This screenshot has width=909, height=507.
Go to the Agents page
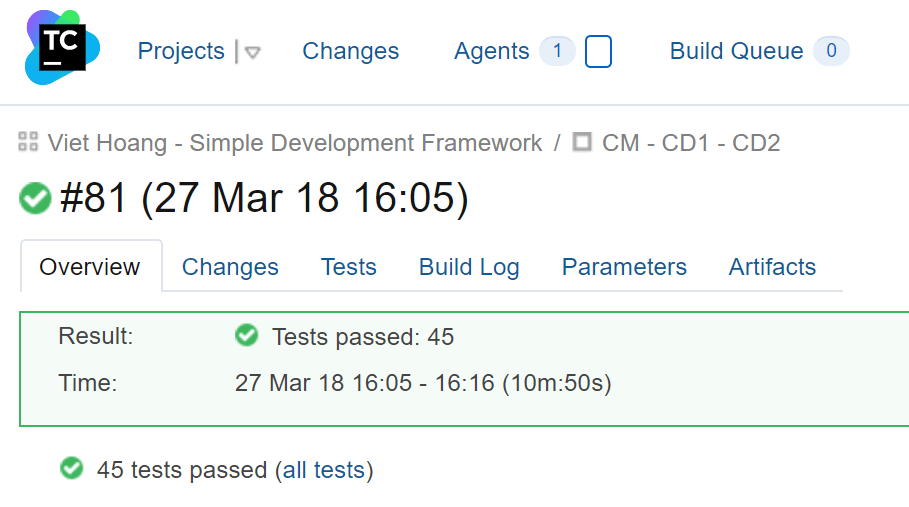click(x=491, y=51)
